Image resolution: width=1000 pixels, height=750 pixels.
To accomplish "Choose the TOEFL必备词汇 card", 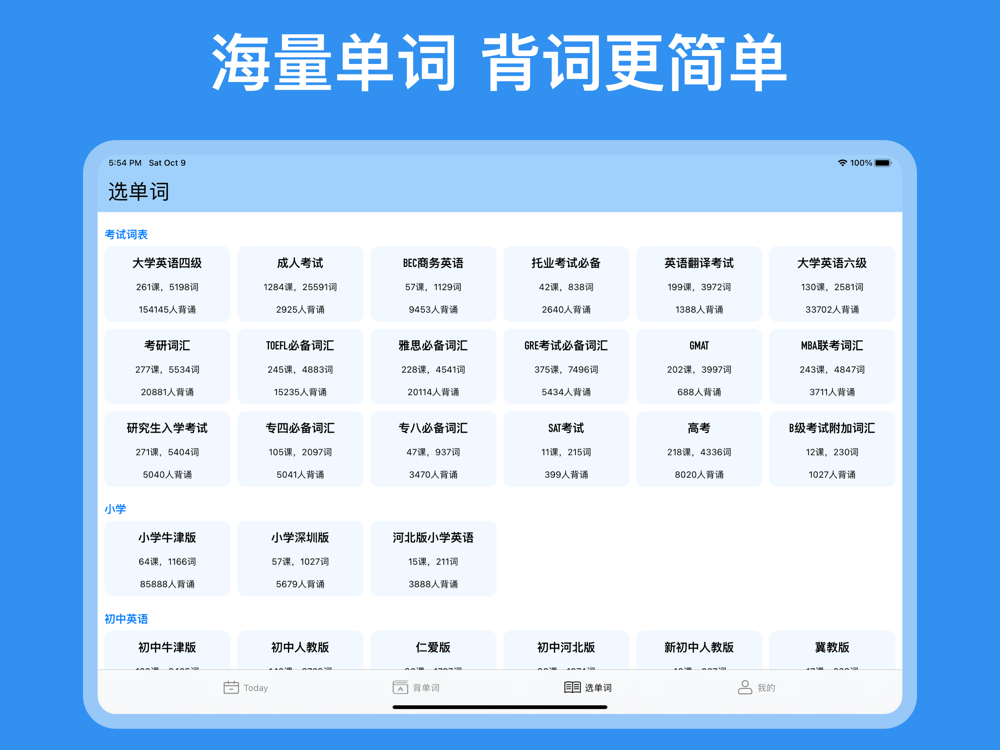I will tap(300, 366).
